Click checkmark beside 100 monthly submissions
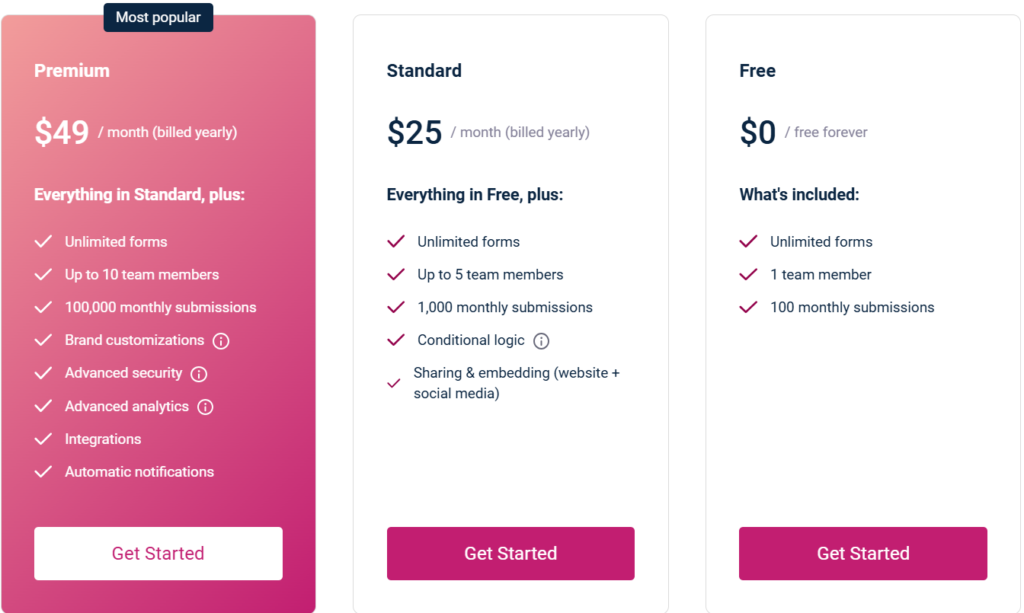This screenshot has width=1024, height=613. click(748, 307)
